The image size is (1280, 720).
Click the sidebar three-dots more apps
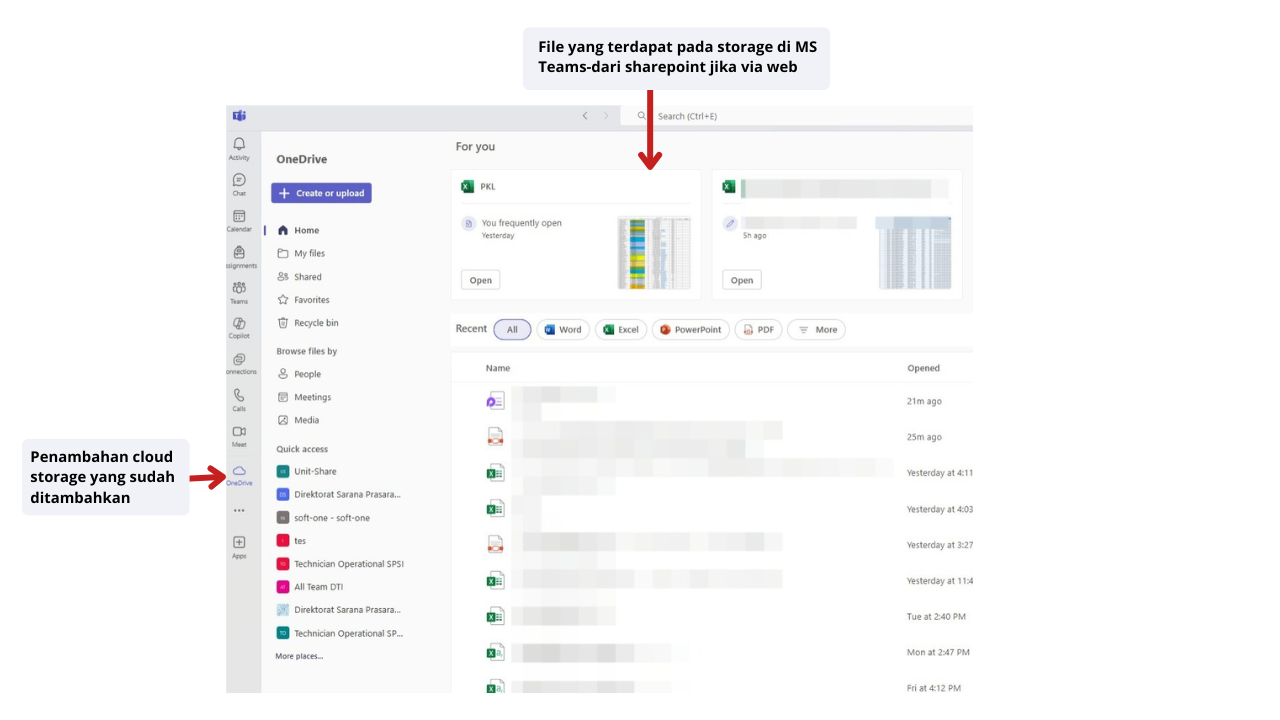[239, 510]
